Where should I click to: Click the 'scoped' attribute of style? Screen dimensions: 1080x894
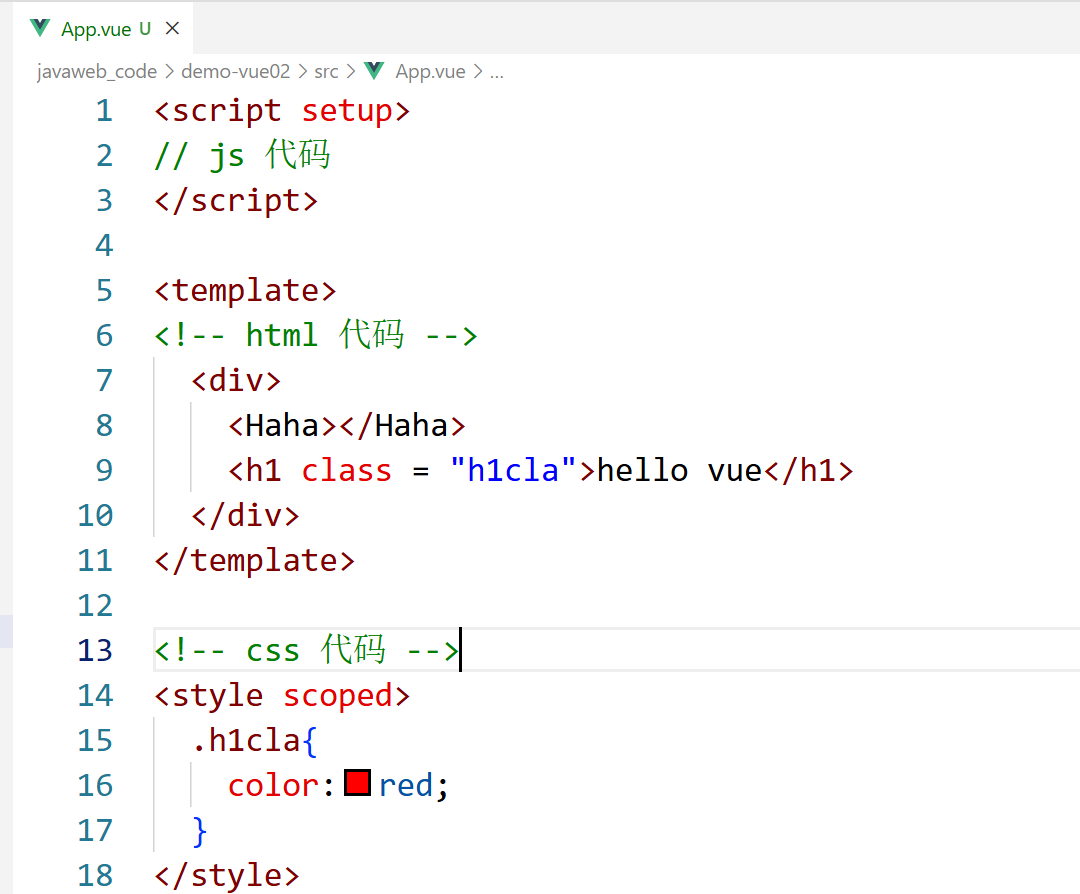pyautogui.click(x=338, y=696)
